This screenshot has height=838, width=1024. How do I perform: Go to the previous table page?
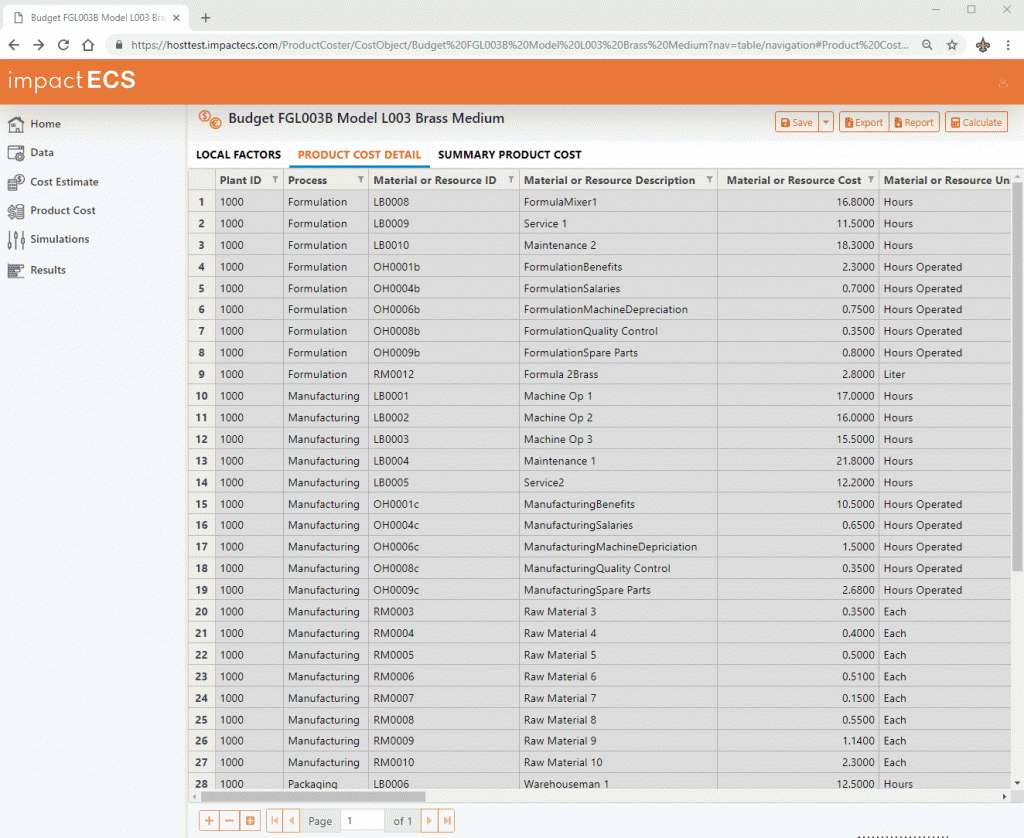click(x=292, y=820)
